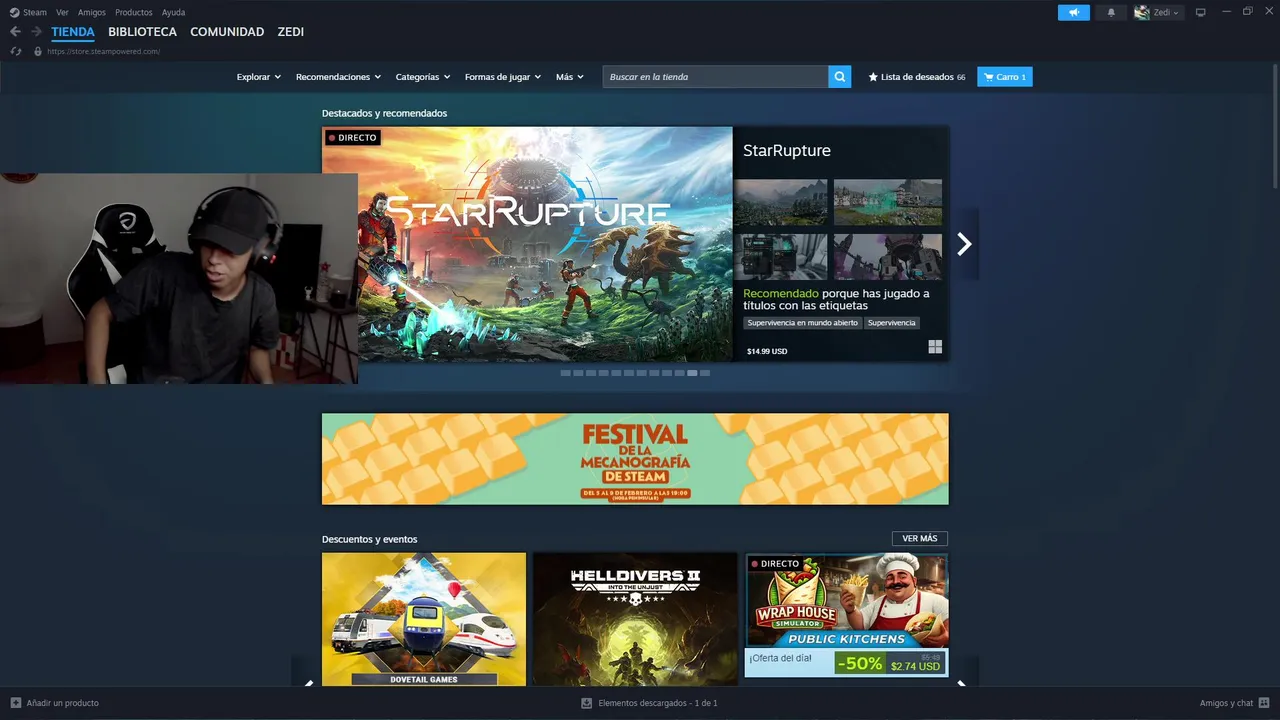Click the DIRECTO badge on Wrap House Simulator
The width and height of the screenshot is (1280, 720).
point(775,564)
